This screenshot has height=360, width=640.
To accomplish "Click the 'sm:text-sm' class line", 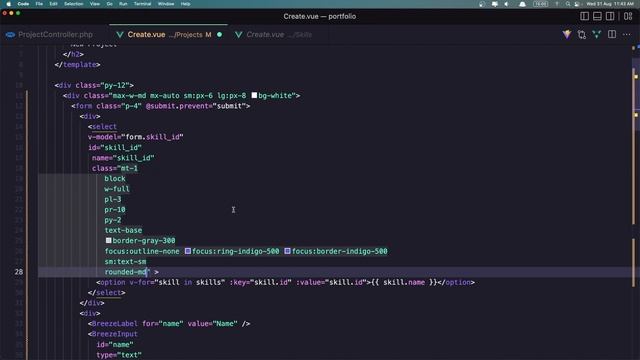I will [125, 262].
